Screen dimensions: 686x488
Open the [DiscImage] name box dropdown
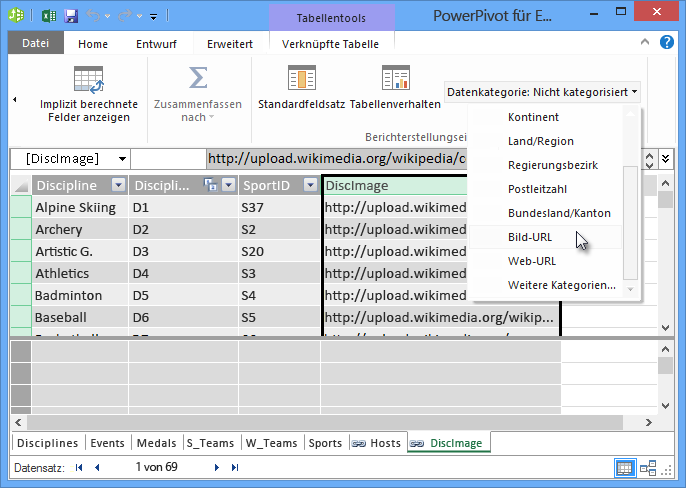click(122, 159)
